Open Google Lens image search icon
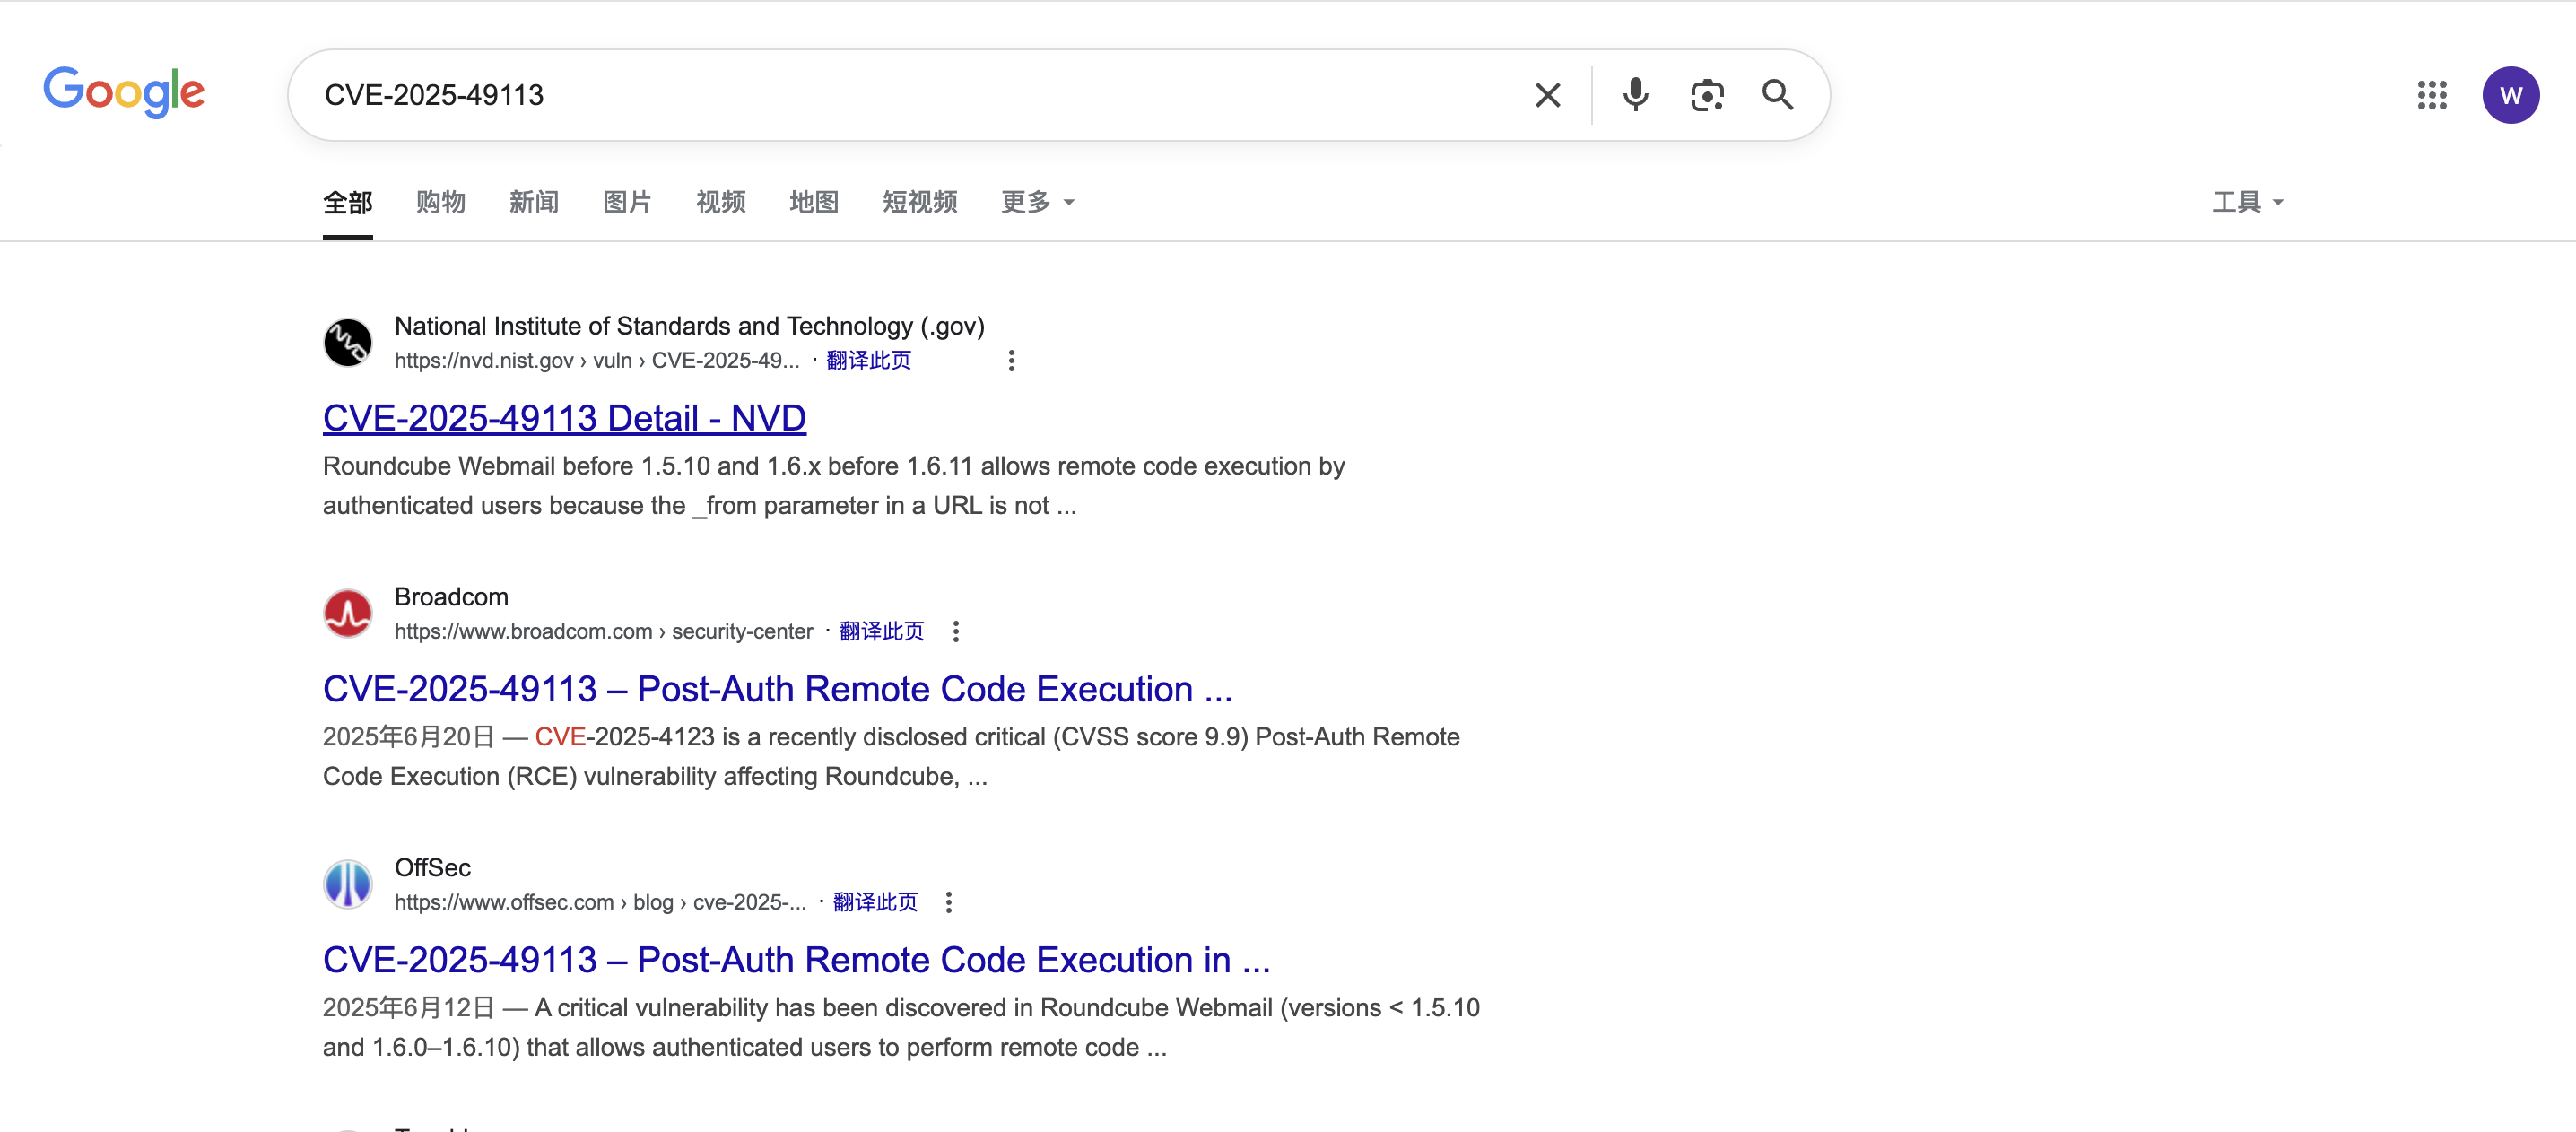This screenshot has width=2576, height=1132. [x=1706, y=95]
